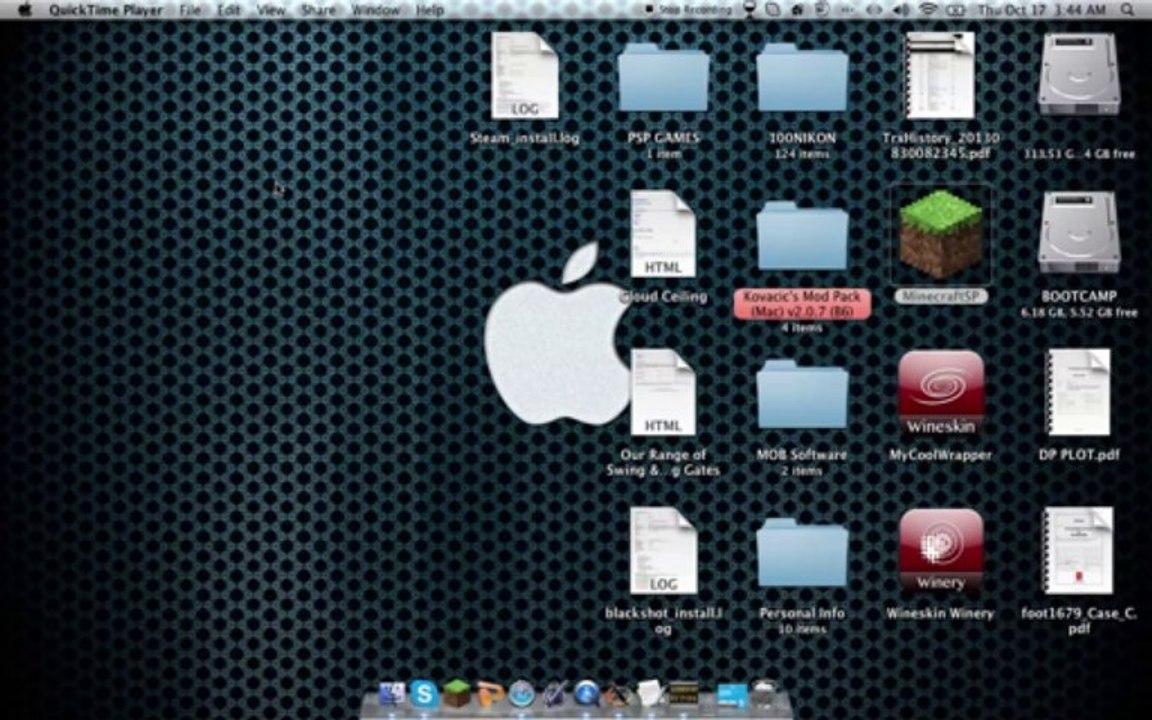The width and height of the screenshot is (1152, 720).
Task: Open the Share menu
Action: (317, 10)
